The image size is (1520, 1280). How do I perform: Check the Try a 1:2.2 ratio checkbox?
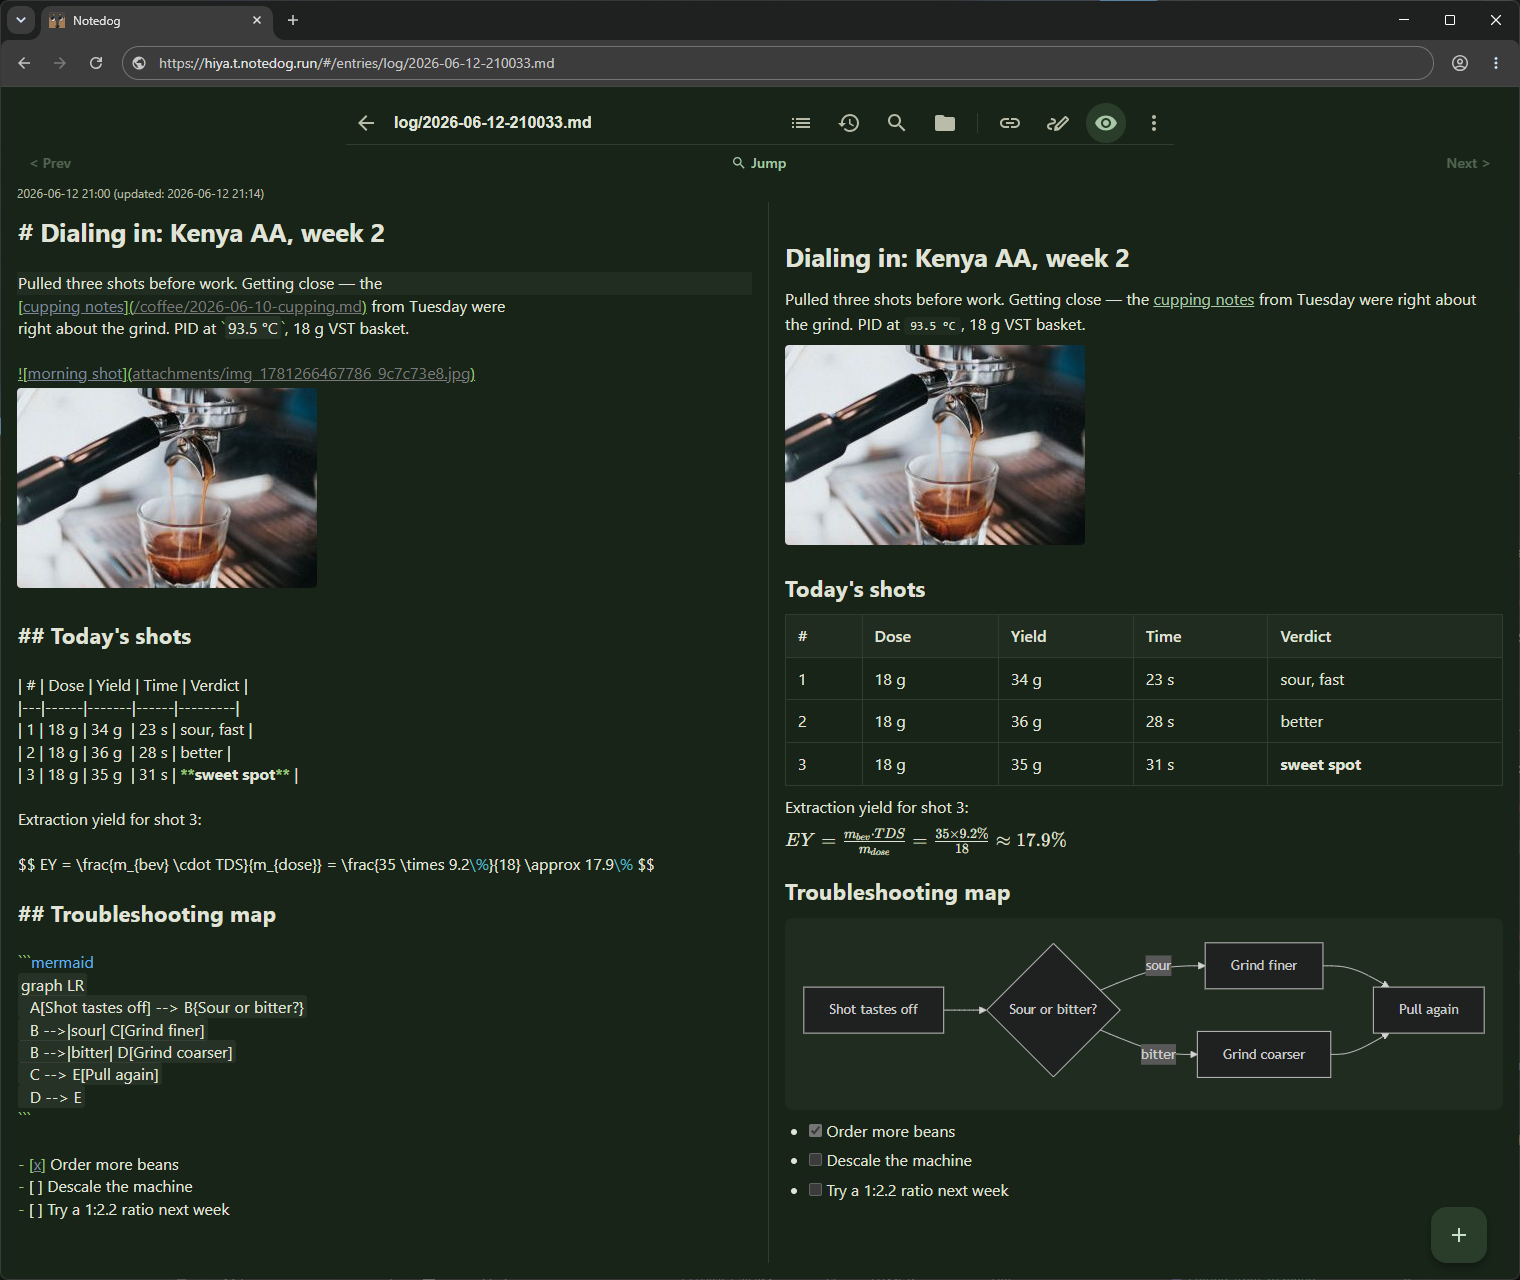pos(816,1190)
